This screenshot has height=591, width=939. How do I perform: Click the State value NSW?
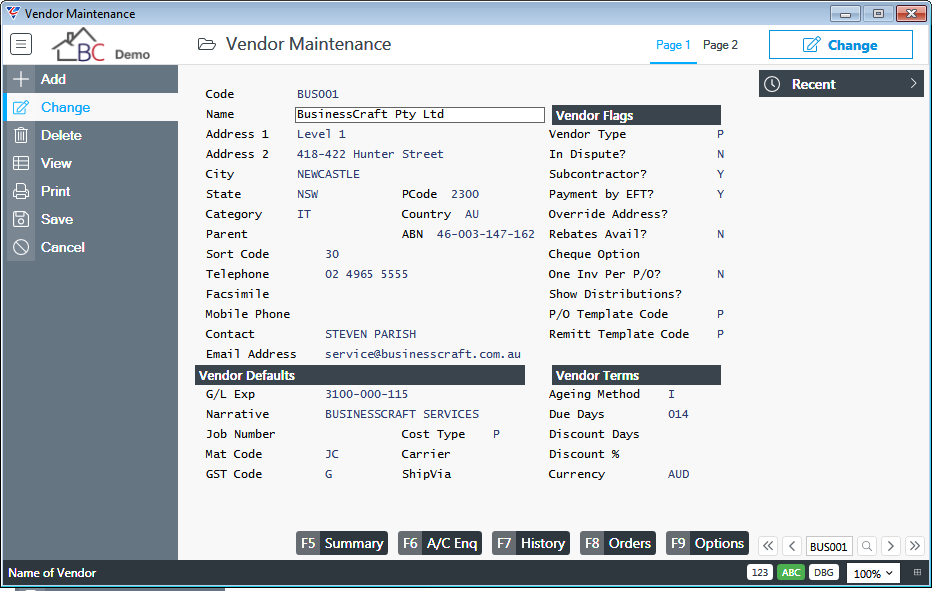[307, 194]
